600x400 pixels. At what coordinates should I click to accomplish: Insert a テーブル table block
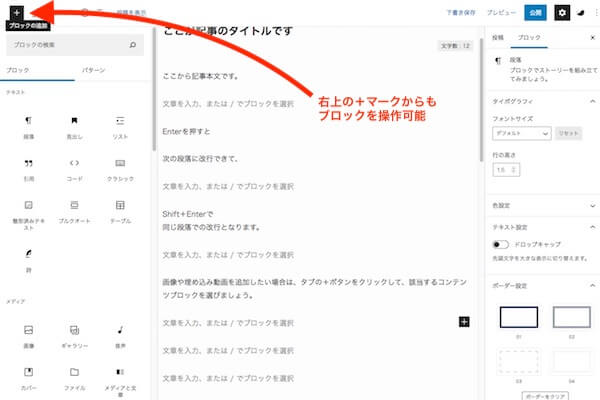coord(120,212)
